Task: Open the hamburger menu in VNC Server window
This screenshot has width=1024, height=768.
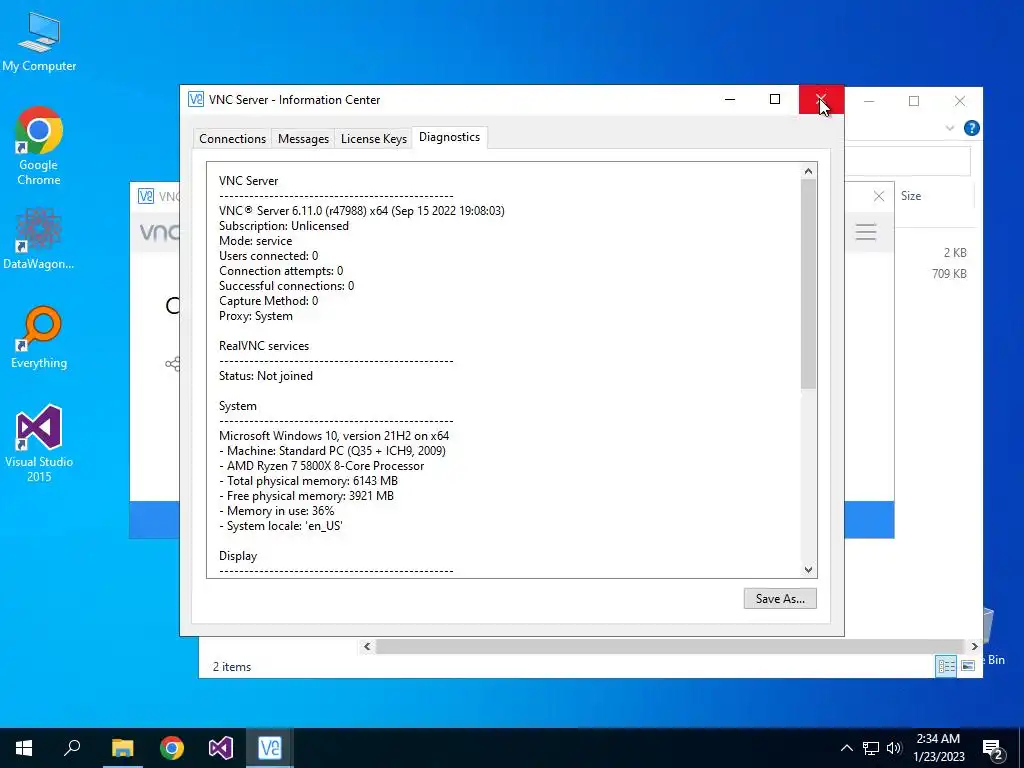Action: (866, 231)
